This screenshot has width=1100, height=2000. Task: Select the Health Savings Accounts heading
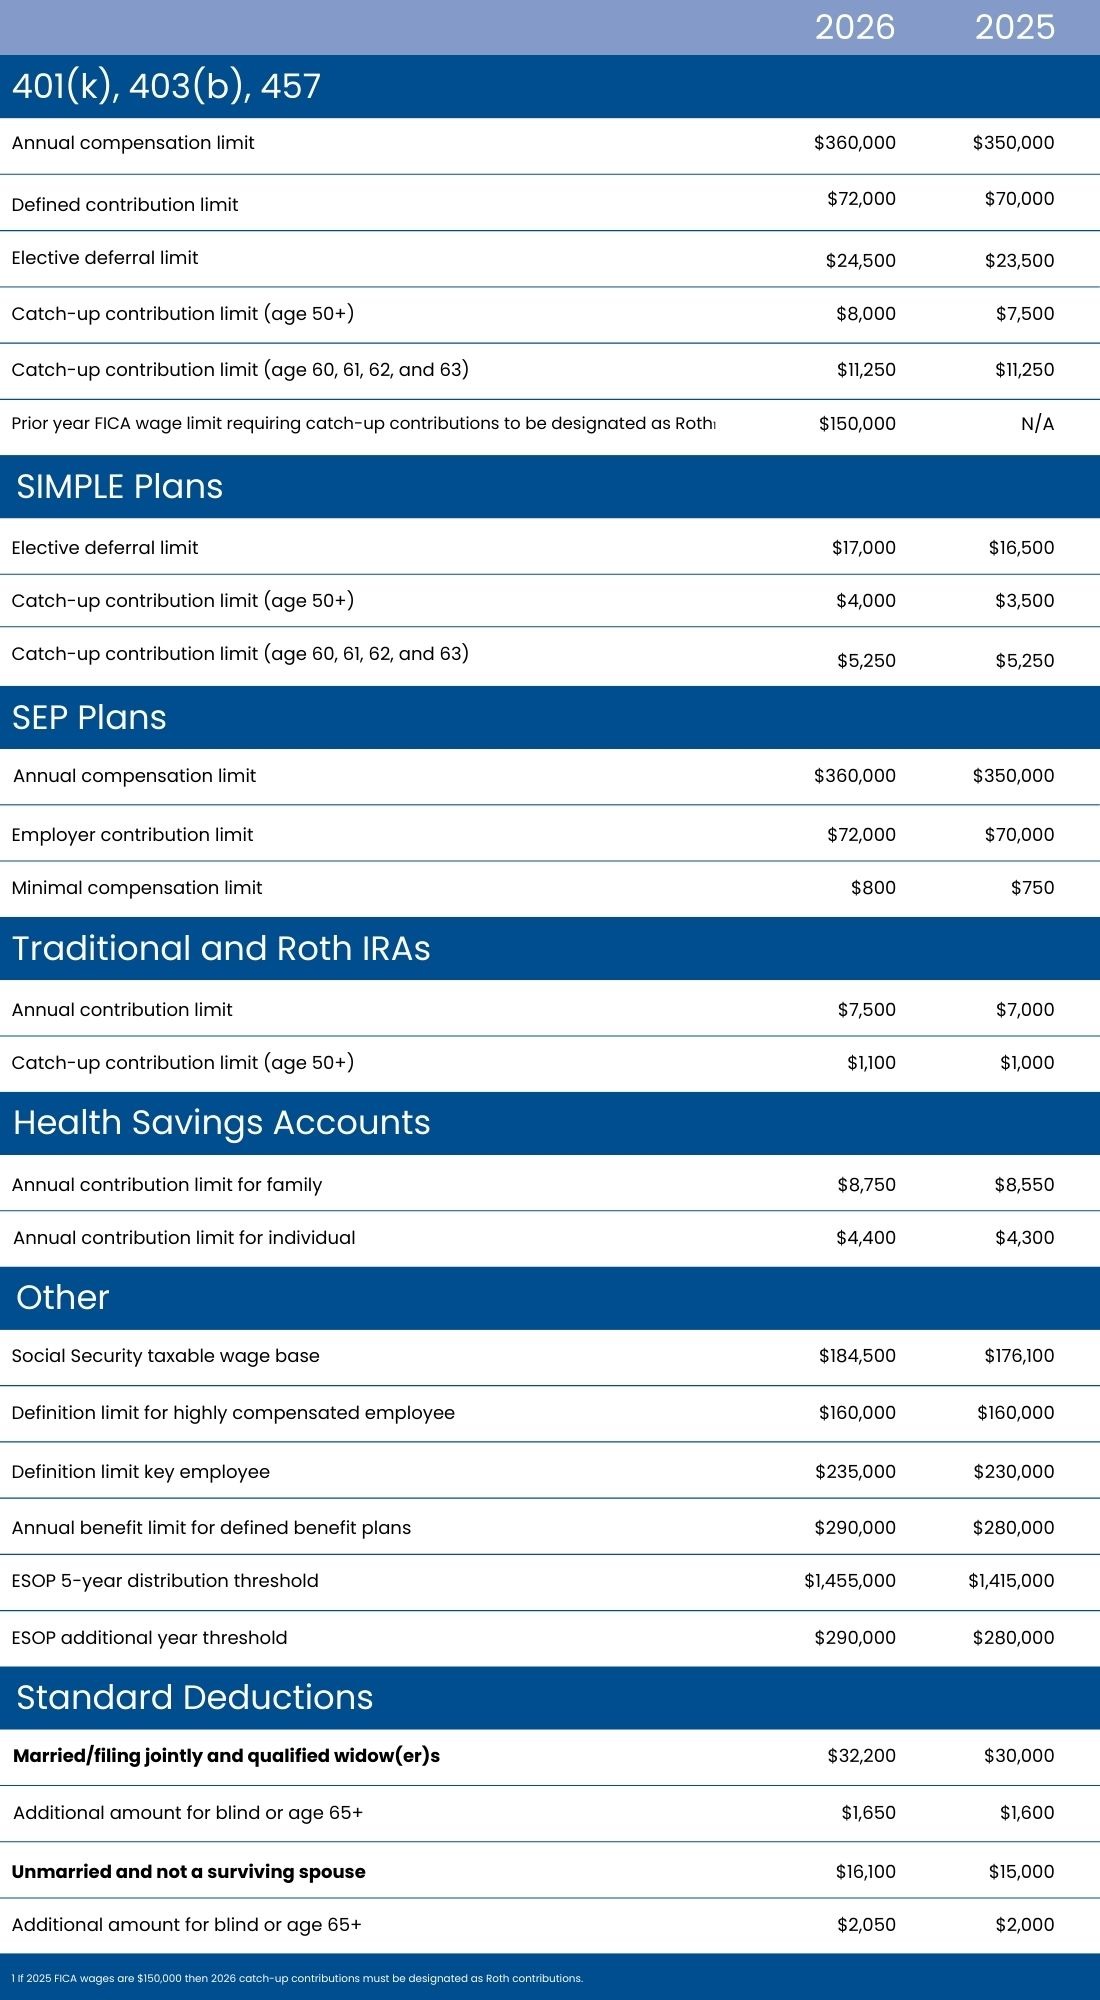tap(221, 1123)
